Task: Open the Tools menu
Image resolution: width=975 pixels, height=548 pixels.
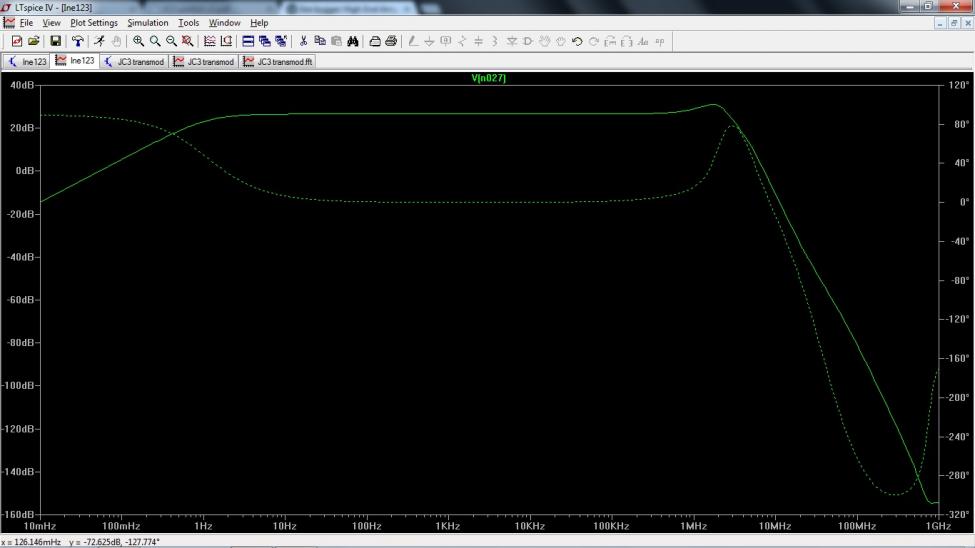Action: click(x=188, y=23)
